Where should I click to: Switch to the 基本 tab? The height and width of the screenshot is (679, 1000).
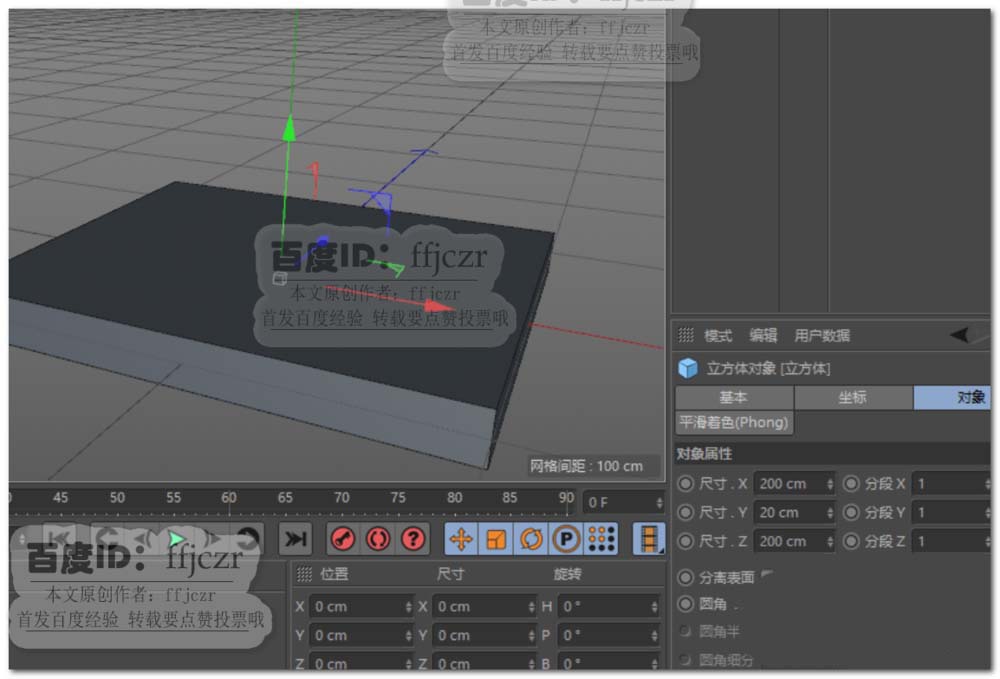pos(734,398)
